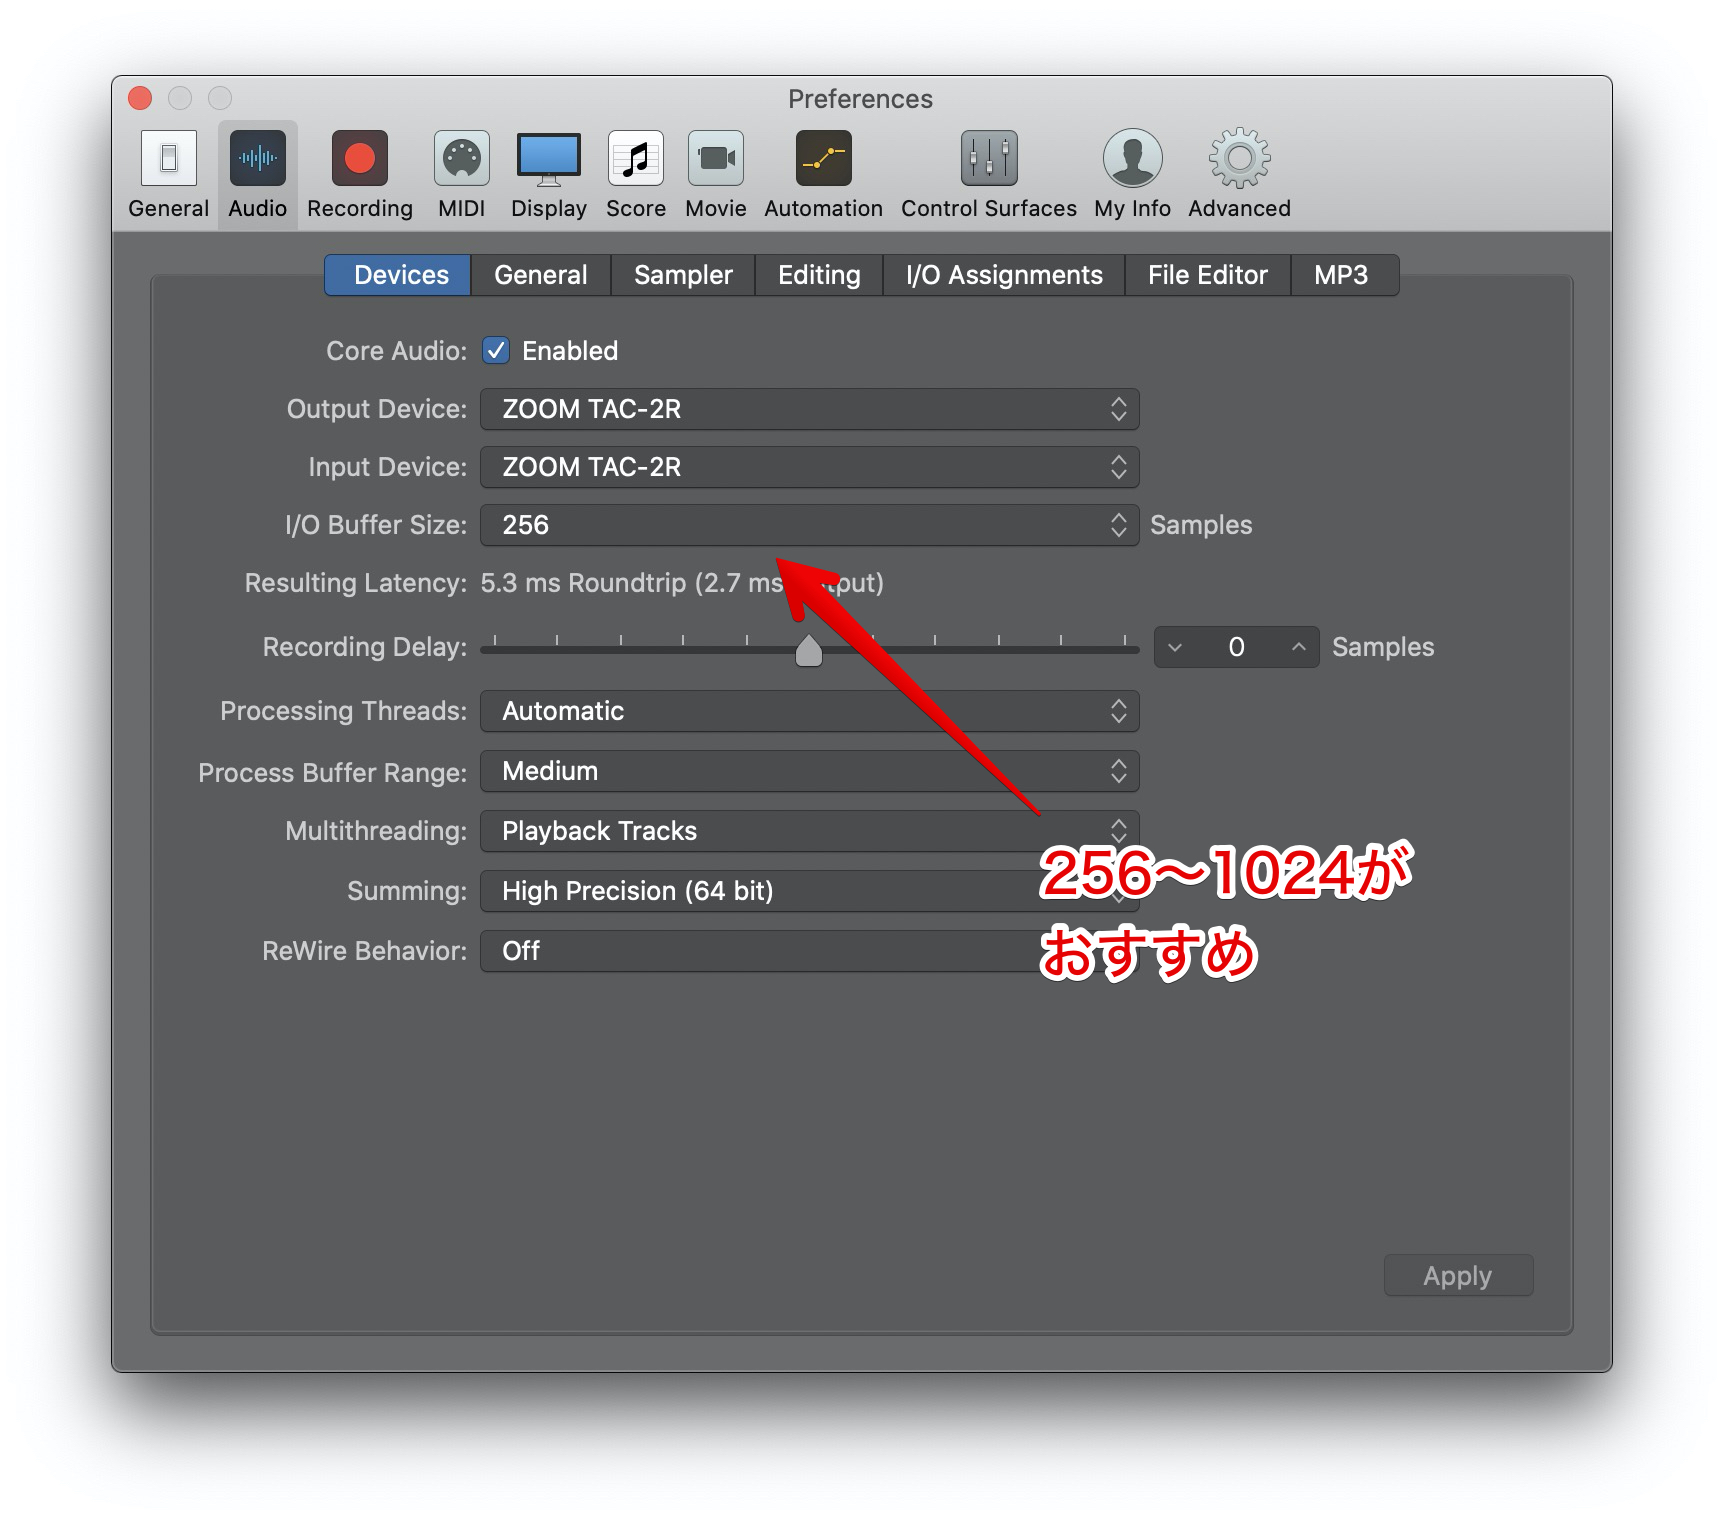Viewport: 1724px width, 1520px height.
Task: Open the MIDI preferences icon
Action: 461,160
